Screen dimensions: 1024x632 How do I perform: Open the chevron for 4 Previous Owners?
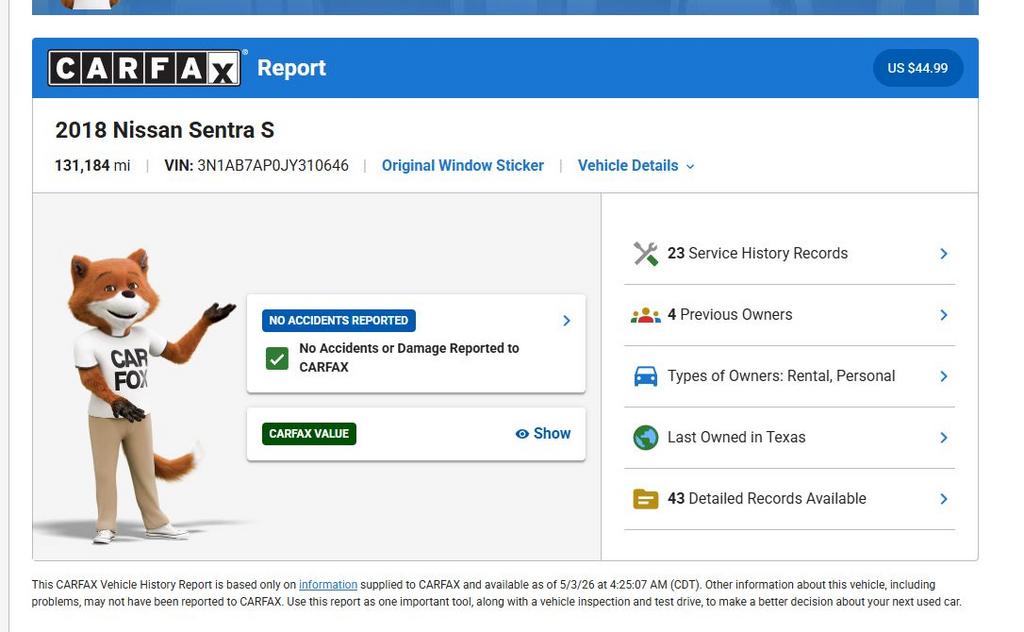[x=944, y=315]
